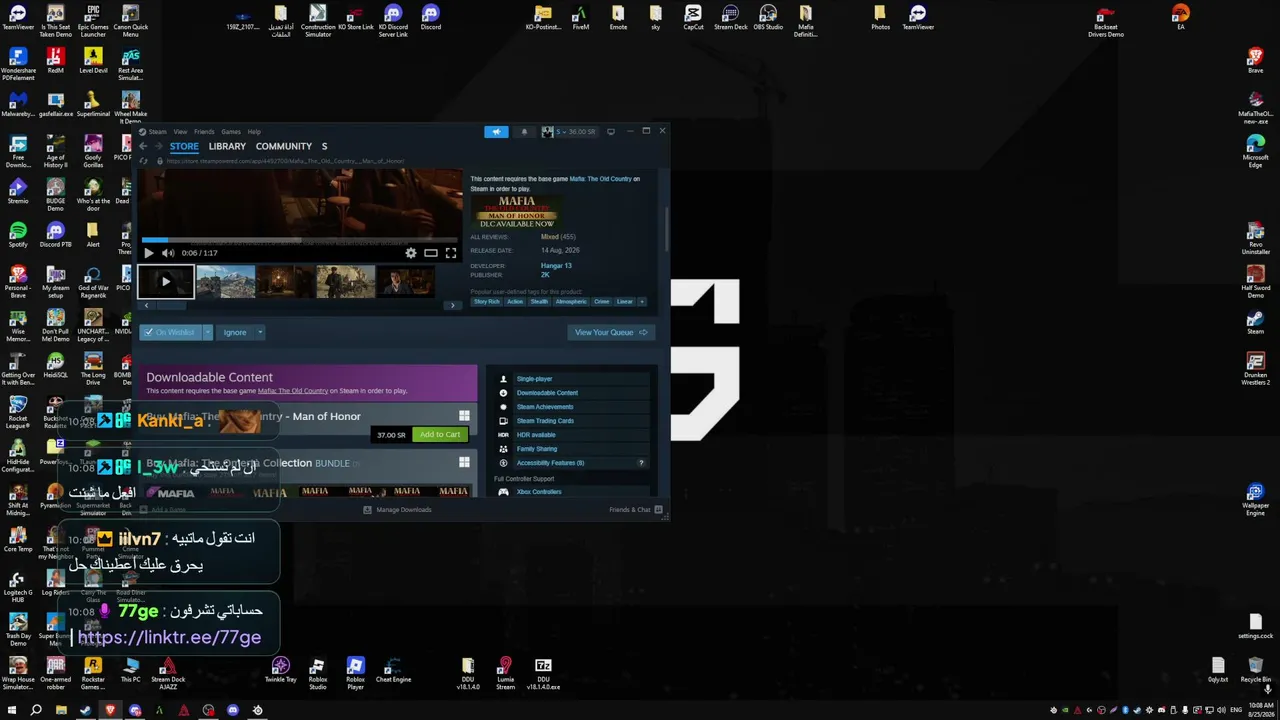Open the Windows Start menu

[x=13, y=710]
